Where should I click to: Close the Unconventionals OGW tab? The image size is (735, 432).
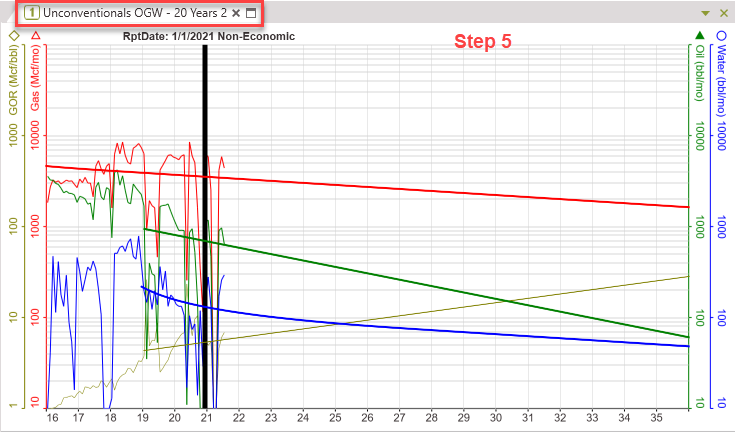pyautogui.click(x=236, y=13)
